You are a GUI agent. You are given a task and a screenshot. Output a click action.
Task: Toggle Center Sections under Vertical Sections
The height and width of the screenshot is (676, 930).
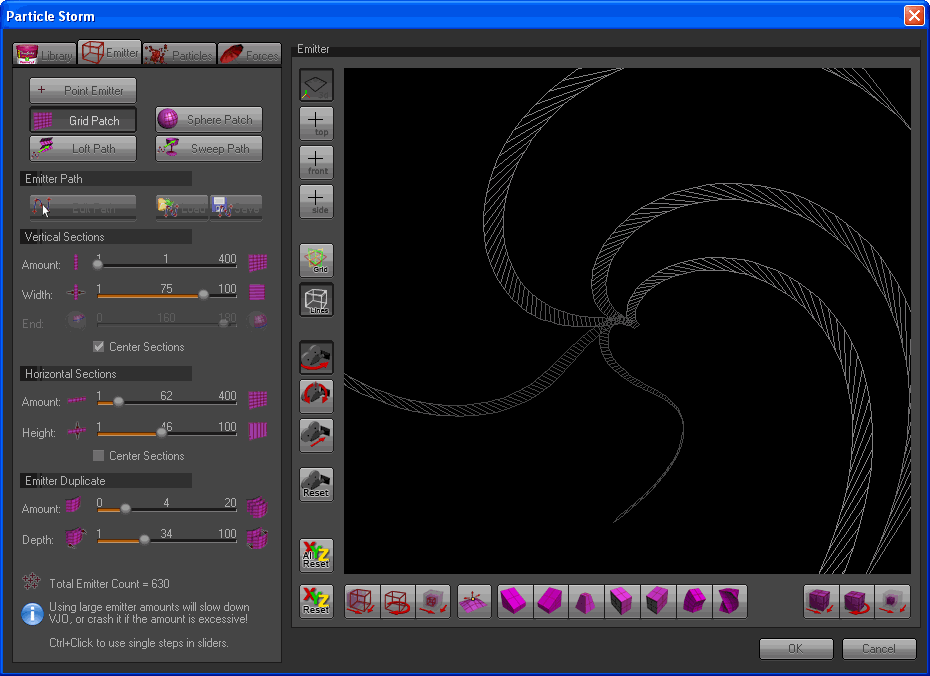click(x=99, y=347)
